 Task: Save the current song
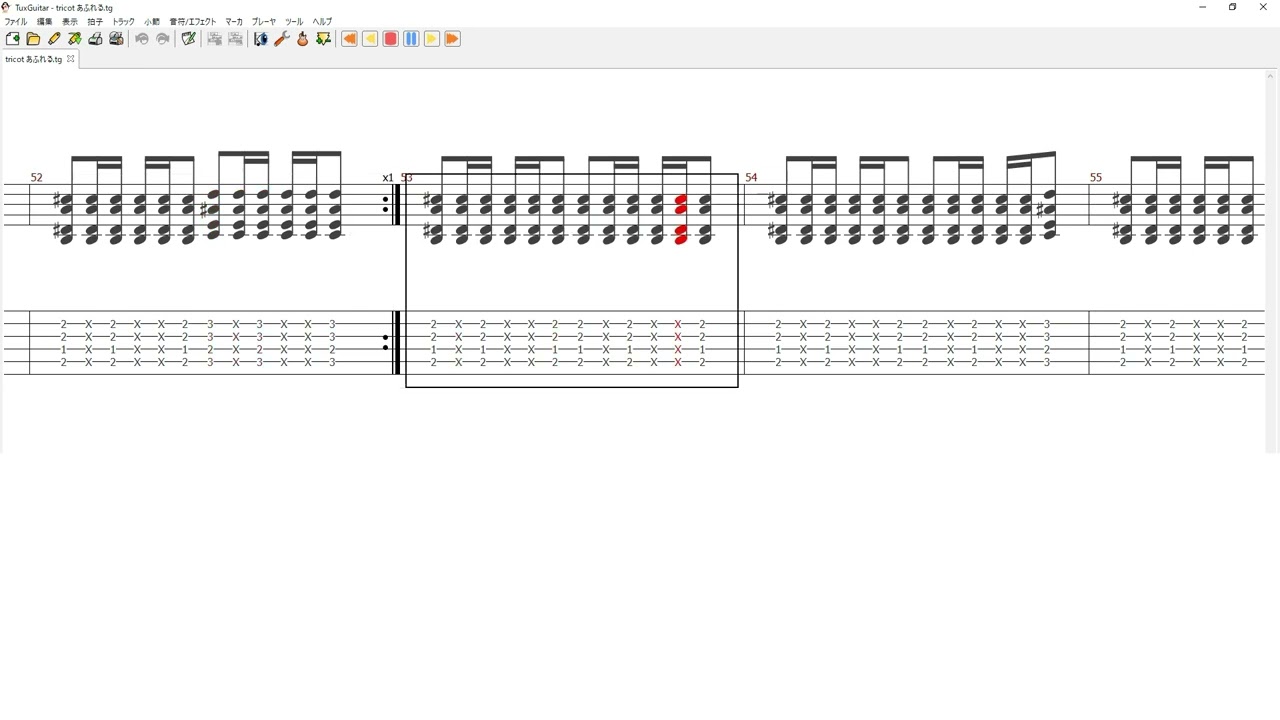pyautogui.click(x=54, y=39)
